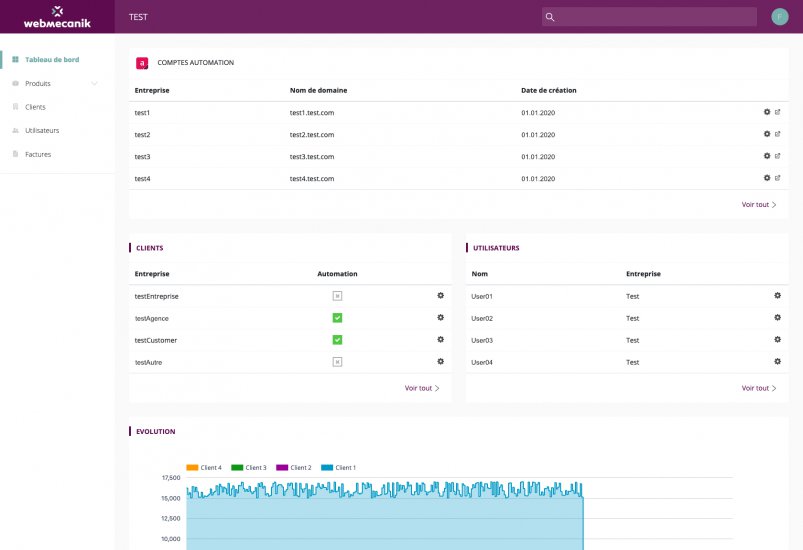803x550 pixels.
Task: Toggle Automation checkbox for testEntreprise
Action: [337, 296]
